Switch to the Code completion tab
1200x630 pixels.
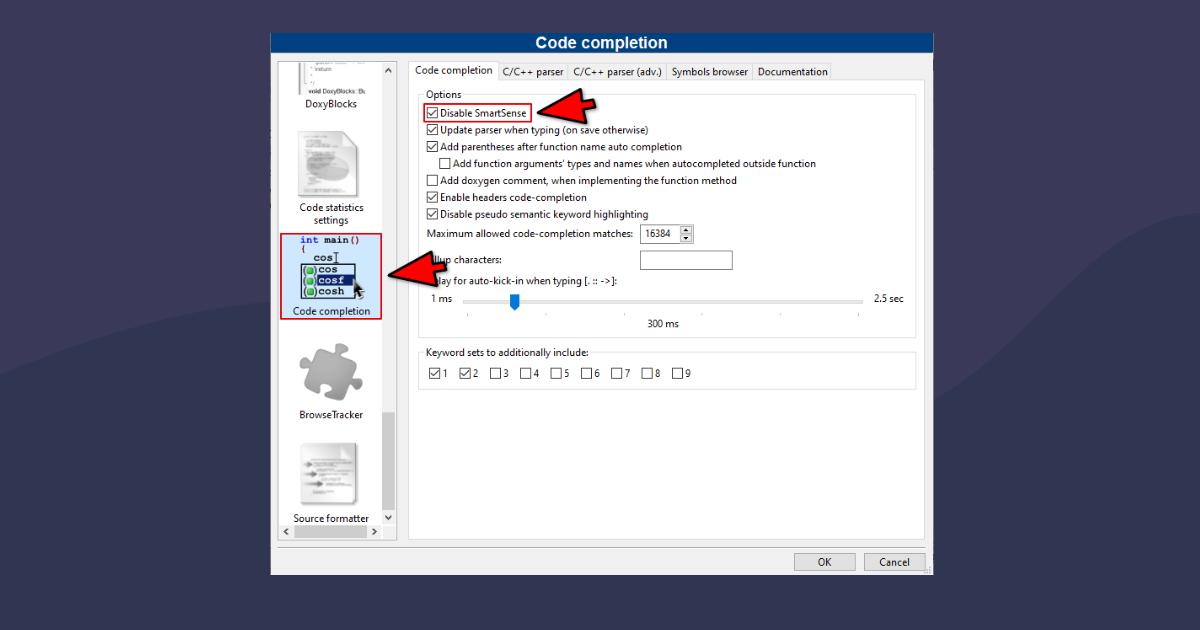click(453, 70)
